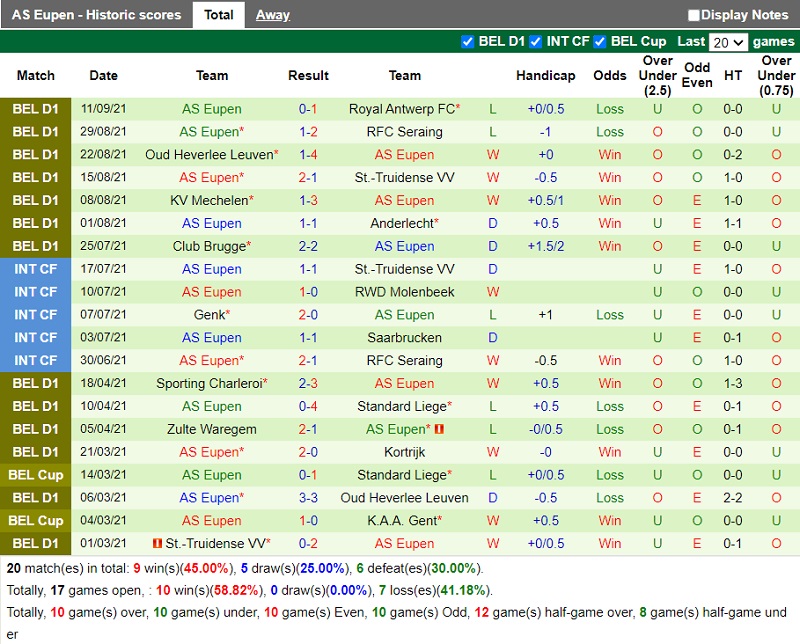Click the INT CF label on 17/07/21 row

(36, 269)
